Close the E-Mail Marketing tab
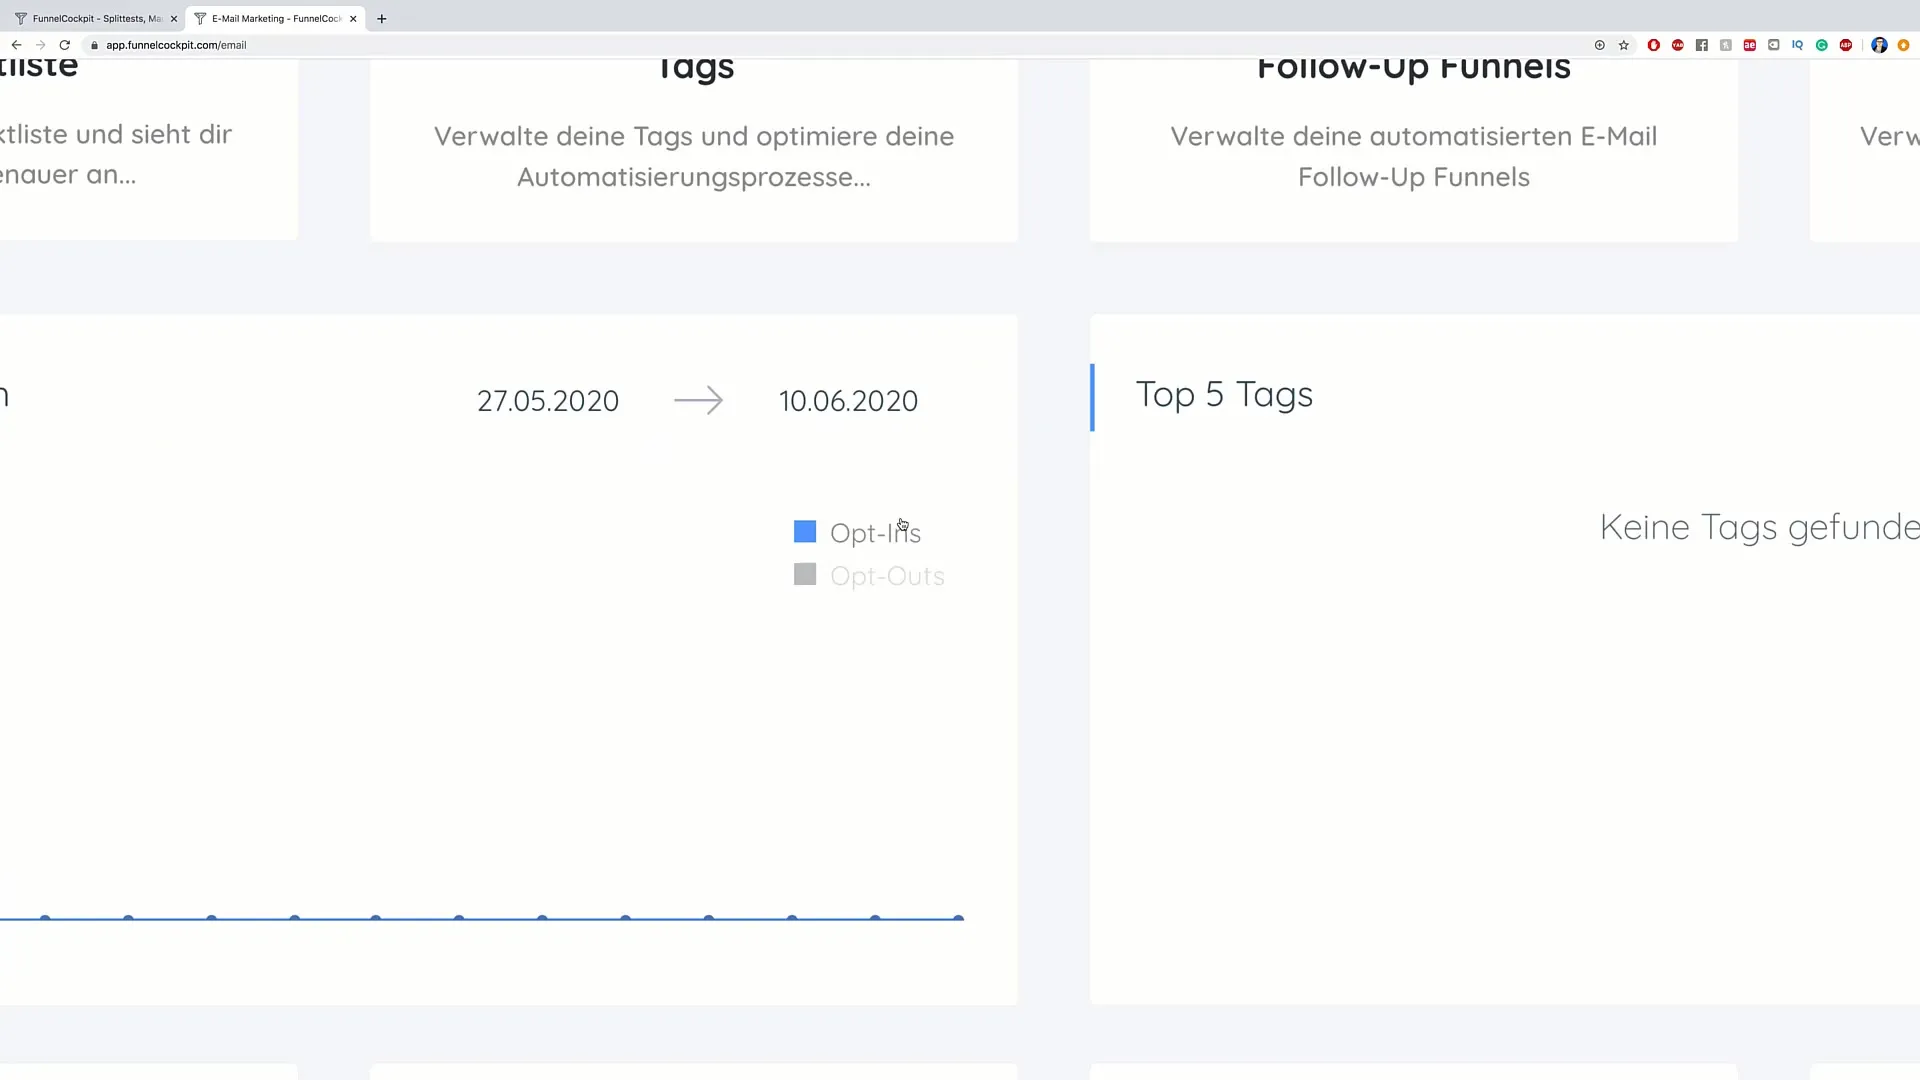Screen dimensions: 1920x1080 pyautogui.click(x=353, y=18)
